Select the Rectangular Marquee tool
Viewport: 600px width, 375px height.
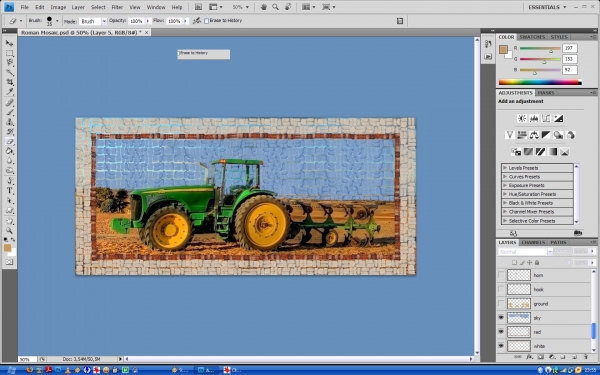[x=10, y=53]
